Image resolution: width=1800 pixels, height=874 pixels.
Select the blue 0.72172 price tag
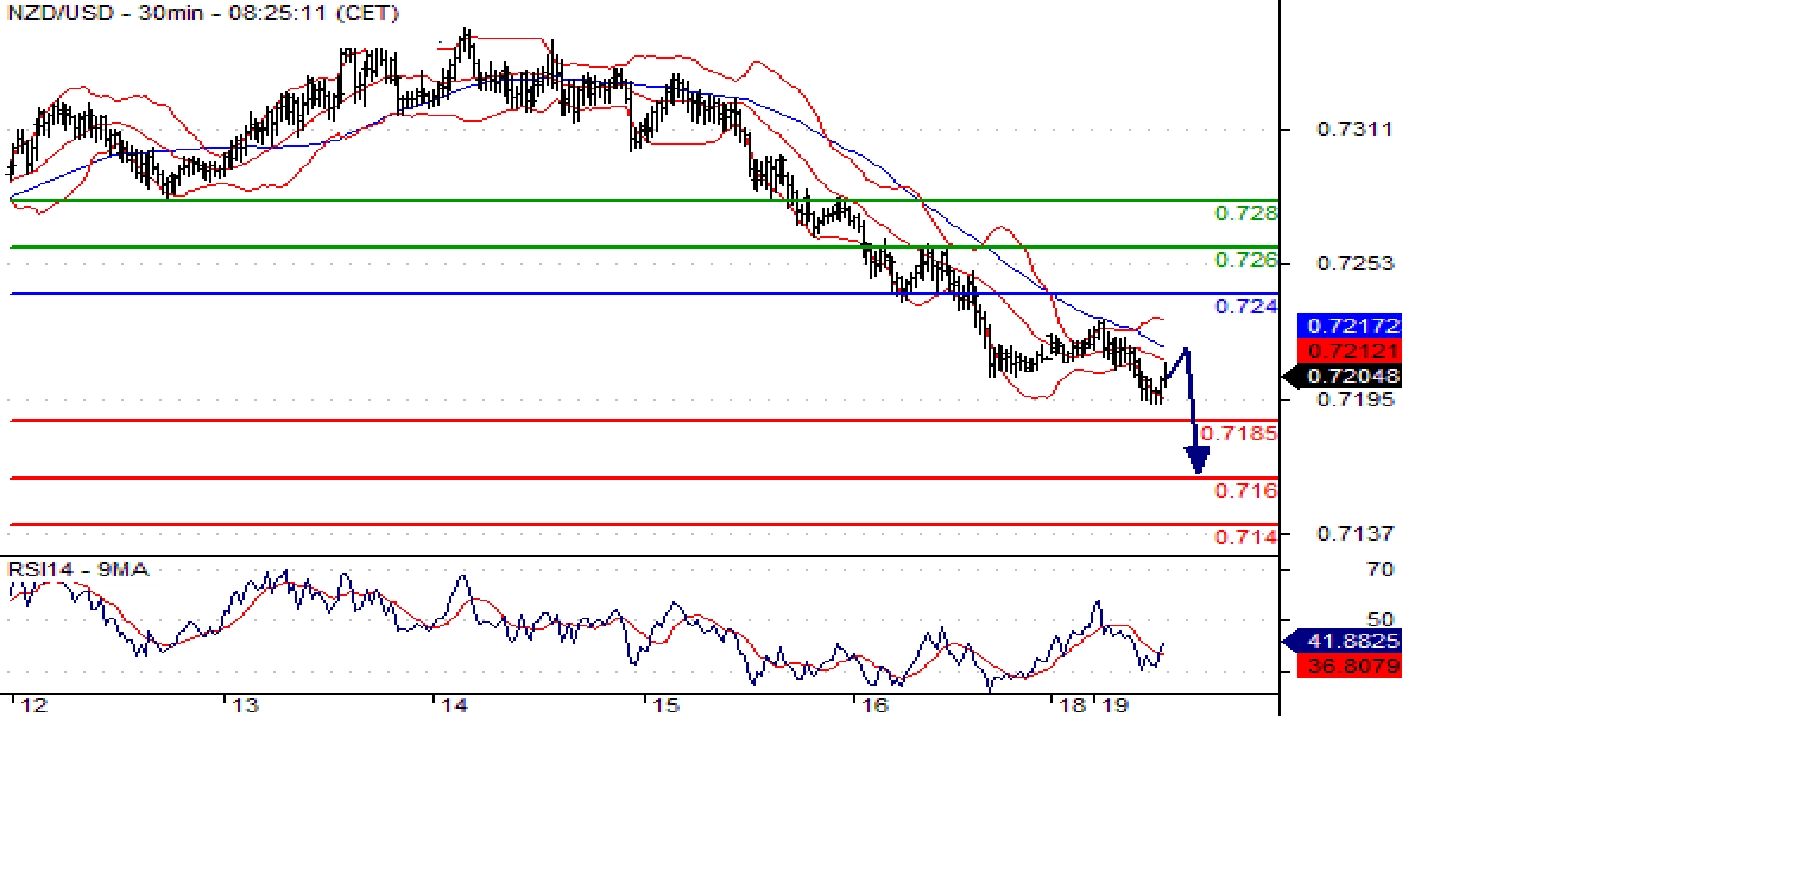pyautogui.click(x=1349, y=326)
